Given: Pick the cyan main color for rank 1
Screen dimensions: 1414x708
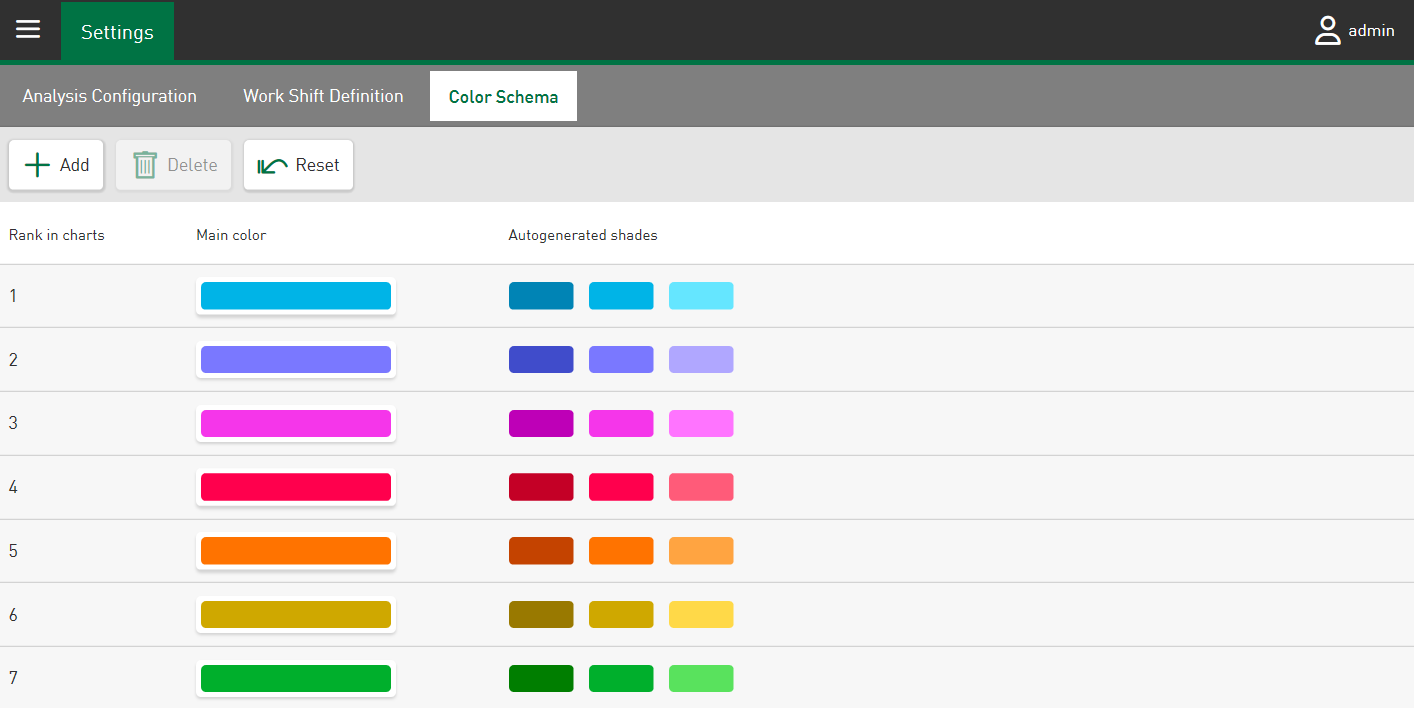Looking at the screenshot, I should point(296,296).
